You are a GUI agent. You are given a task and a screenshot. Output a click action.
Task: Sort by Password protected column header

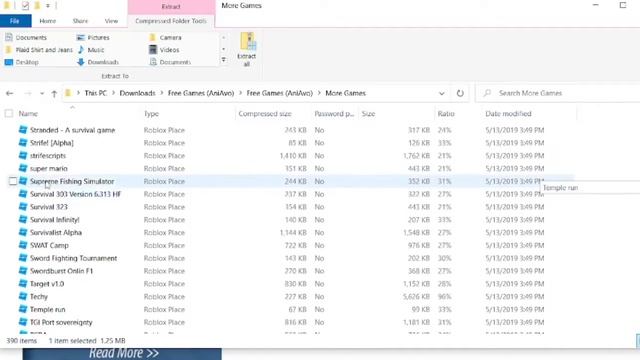click(334, 113)
